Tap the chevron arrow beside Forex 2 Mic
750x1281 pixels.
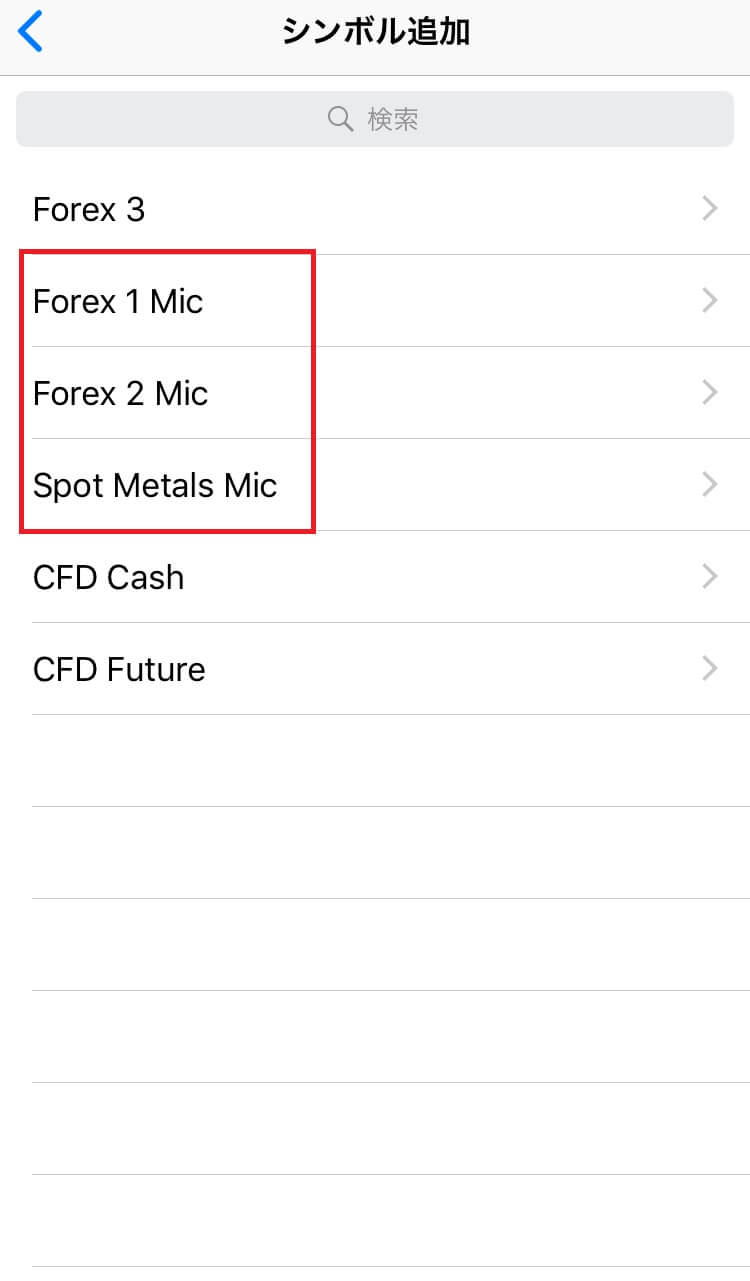click(710, 393)
